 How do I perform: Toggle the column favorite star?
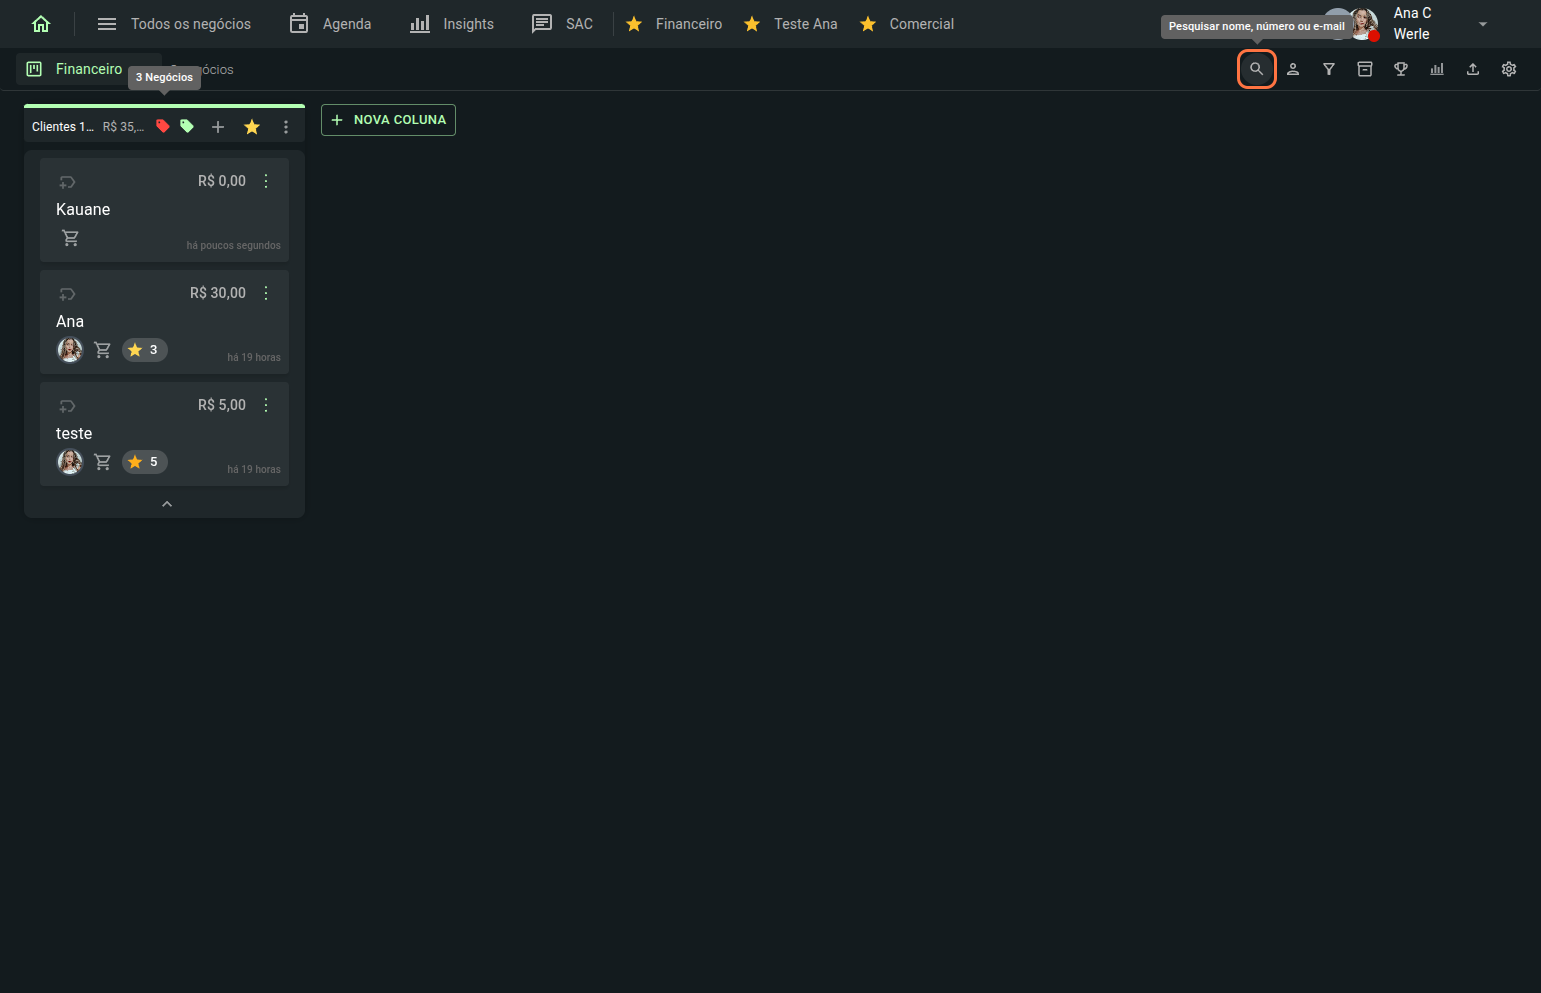coord(252,127)
